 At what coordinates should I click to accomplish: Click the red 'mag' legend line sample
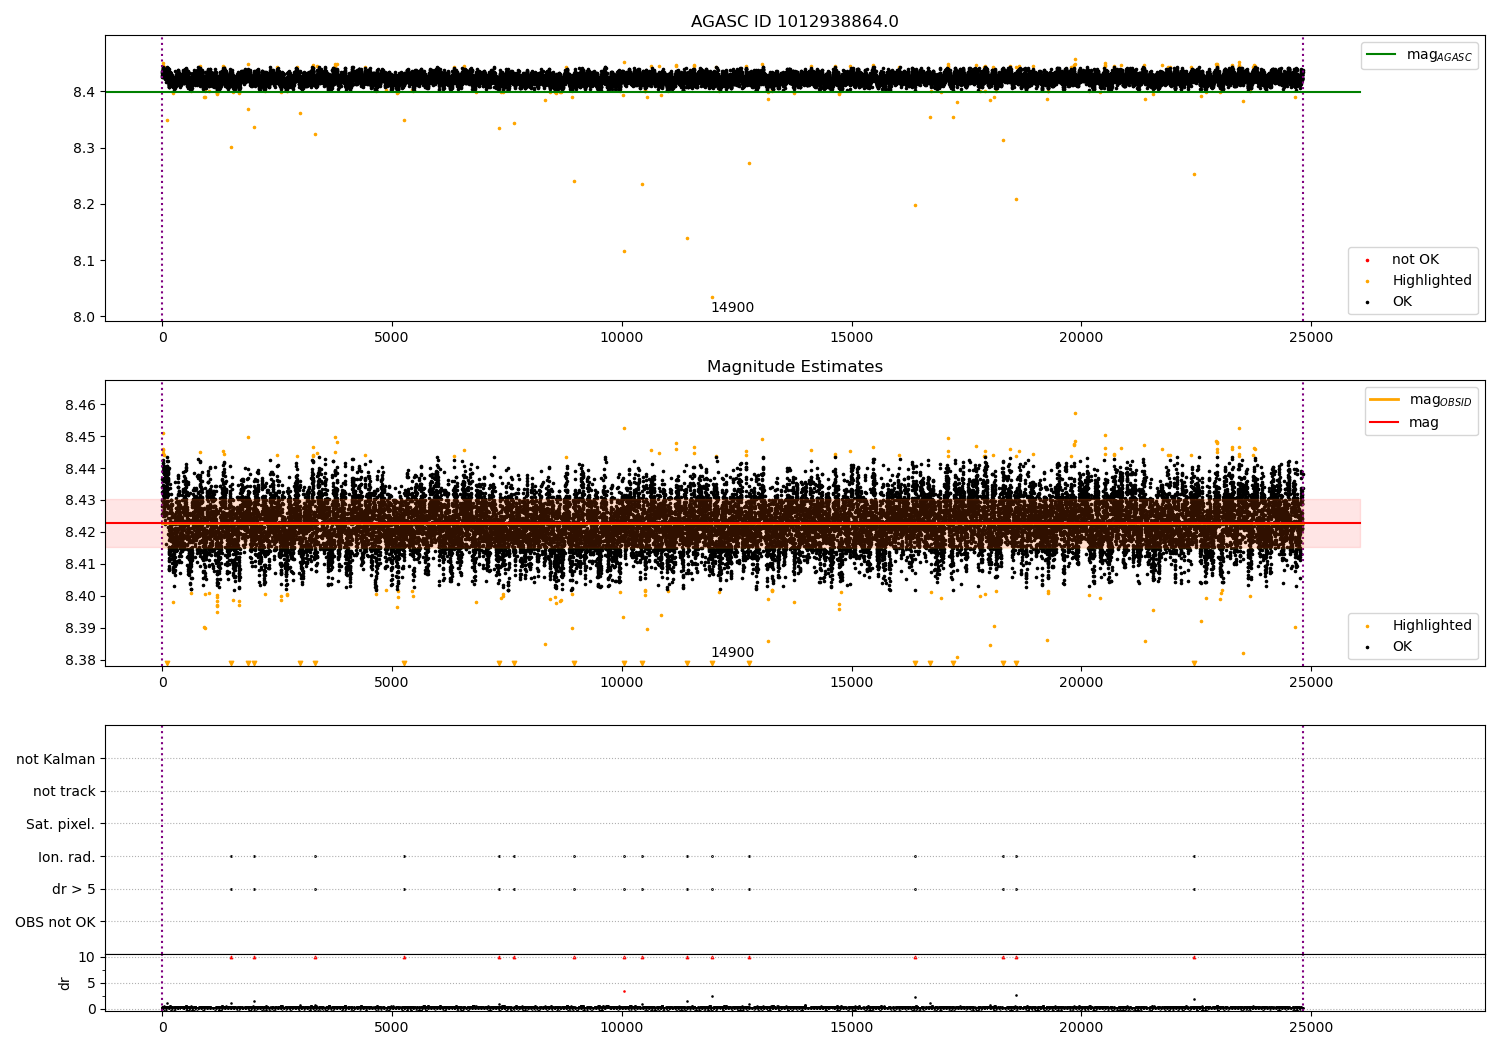pos(1385,422)
